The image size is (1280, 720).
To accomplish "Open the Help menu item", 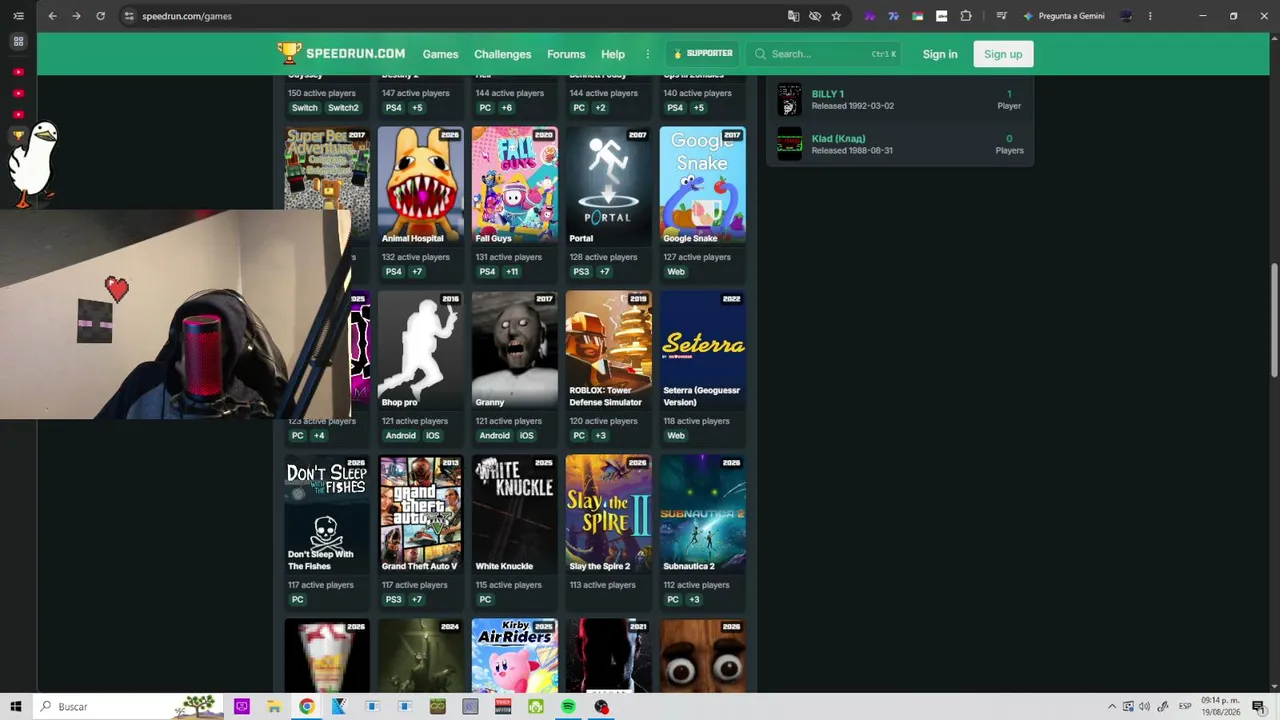I will 613,54.
